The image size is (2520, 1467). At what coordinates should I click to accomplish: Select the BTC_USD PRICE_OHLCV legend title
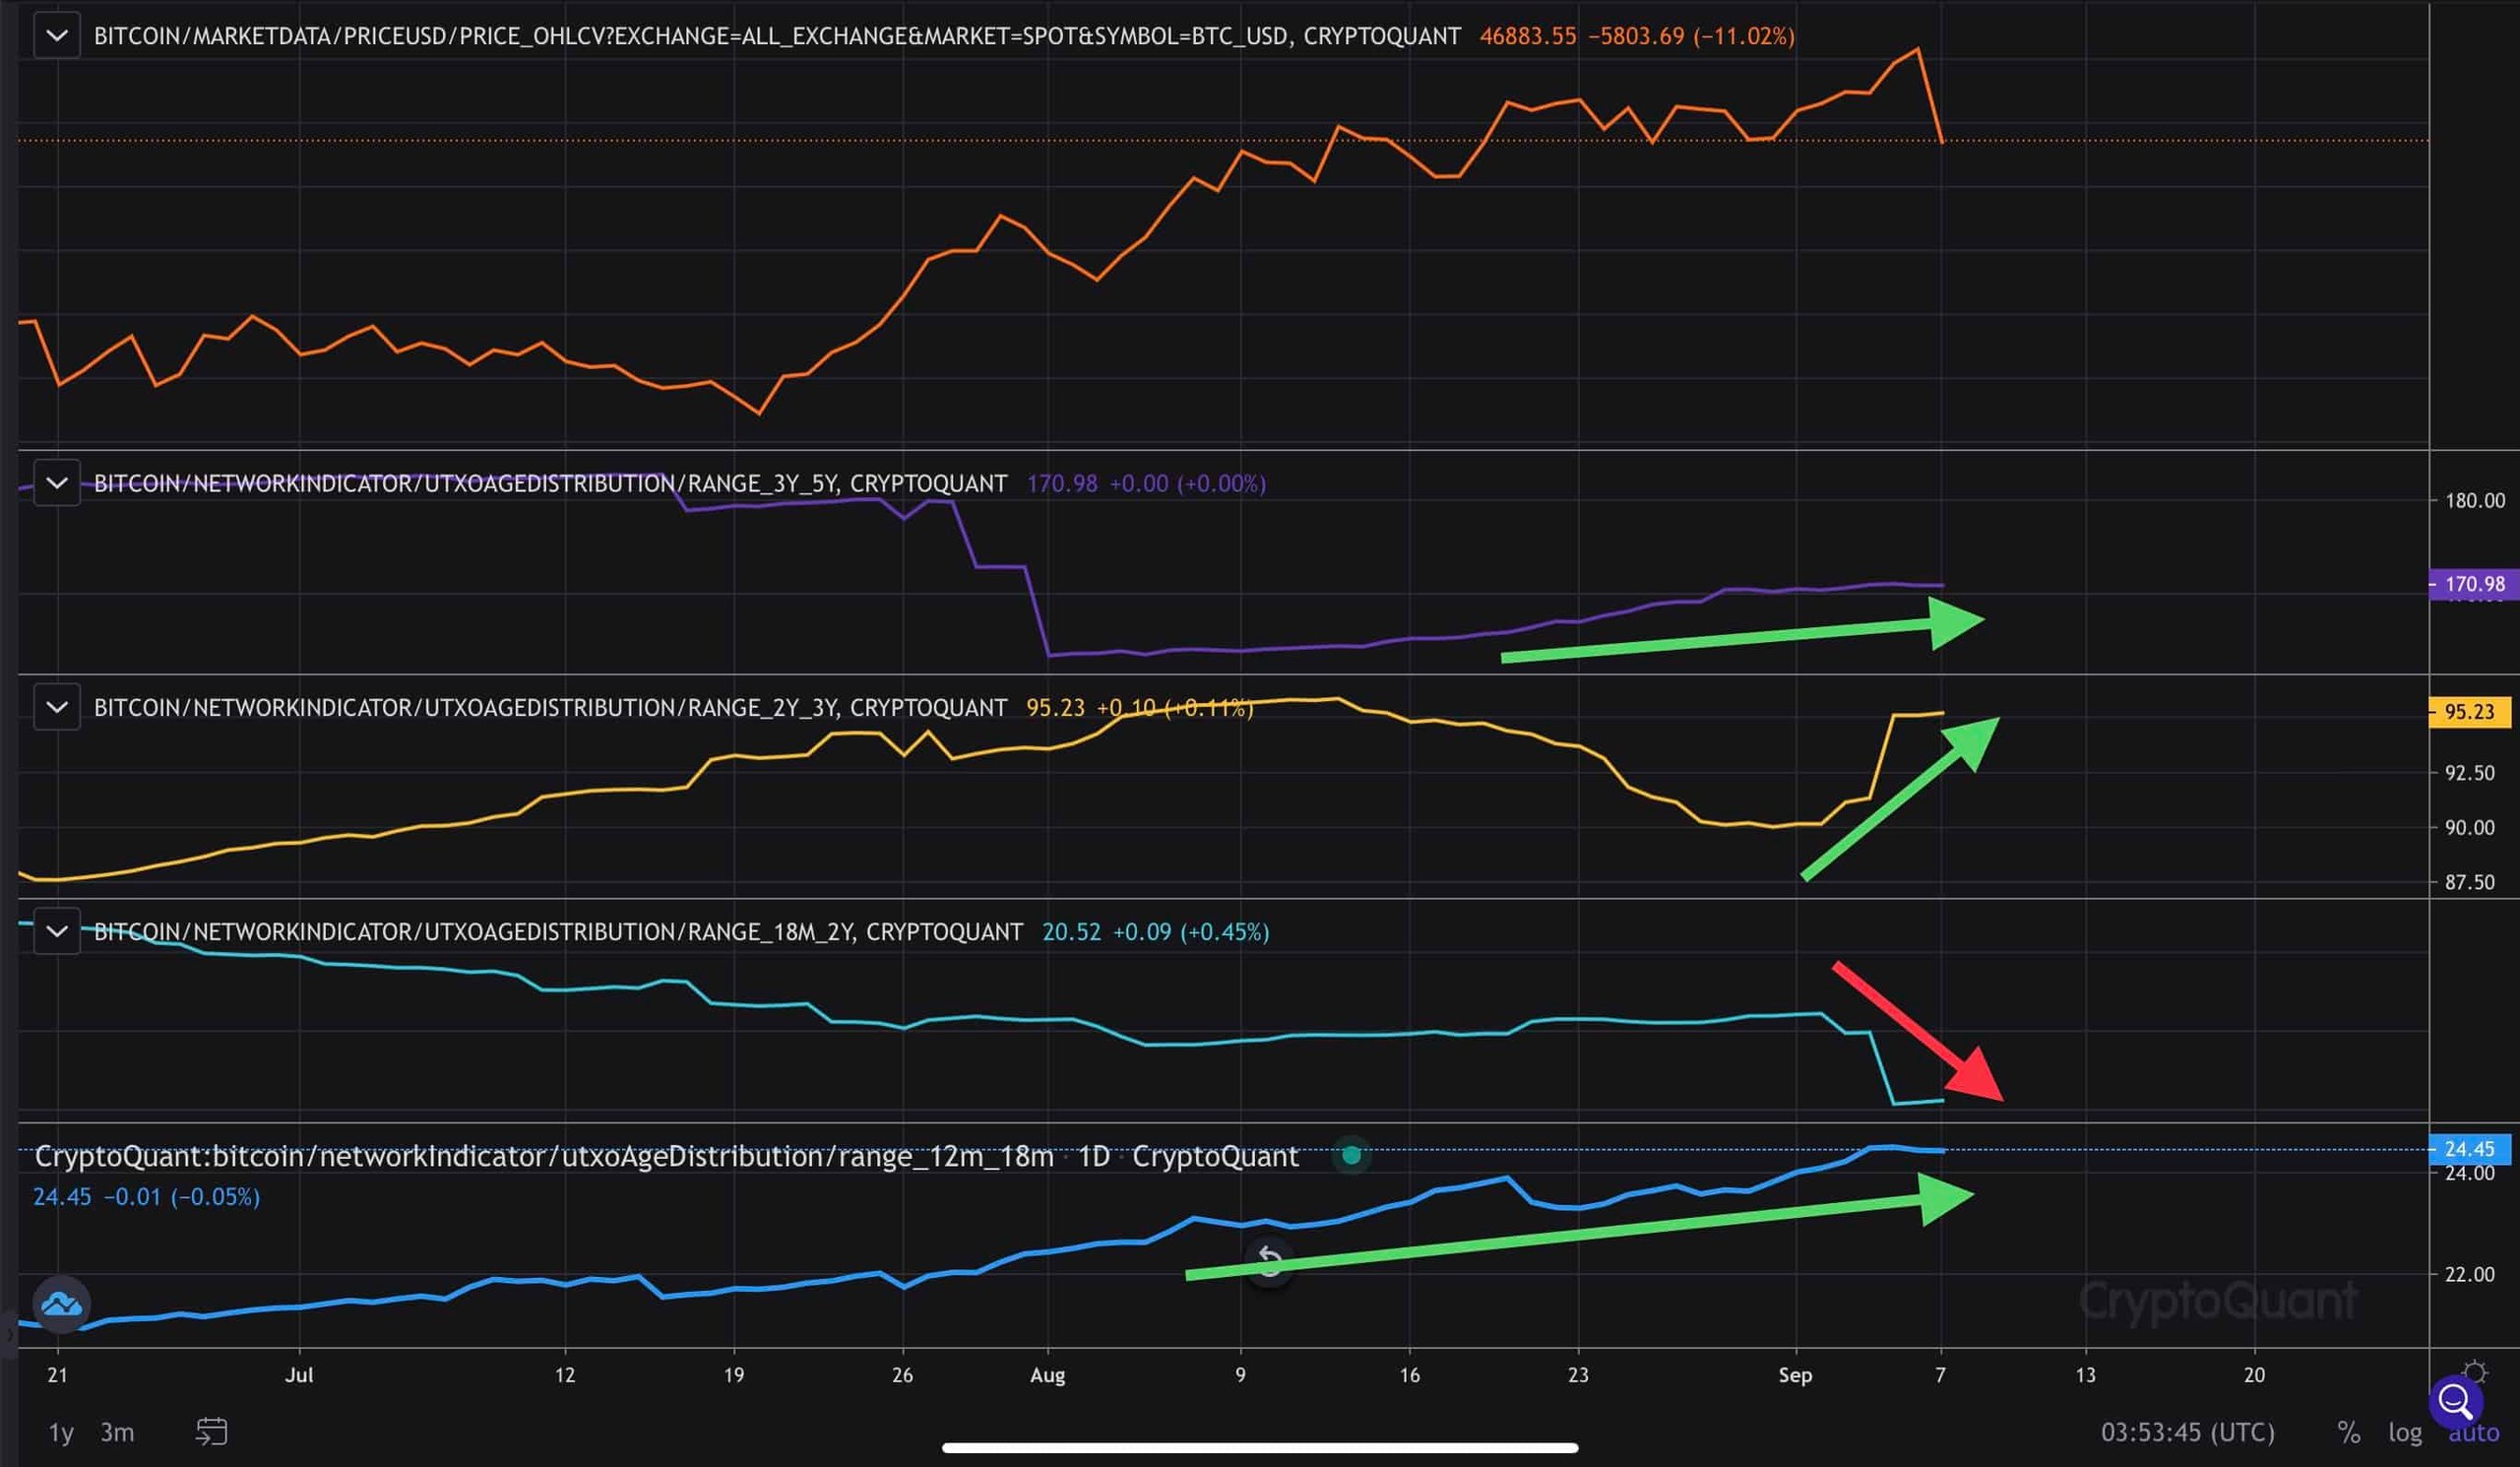pos(777,36)
